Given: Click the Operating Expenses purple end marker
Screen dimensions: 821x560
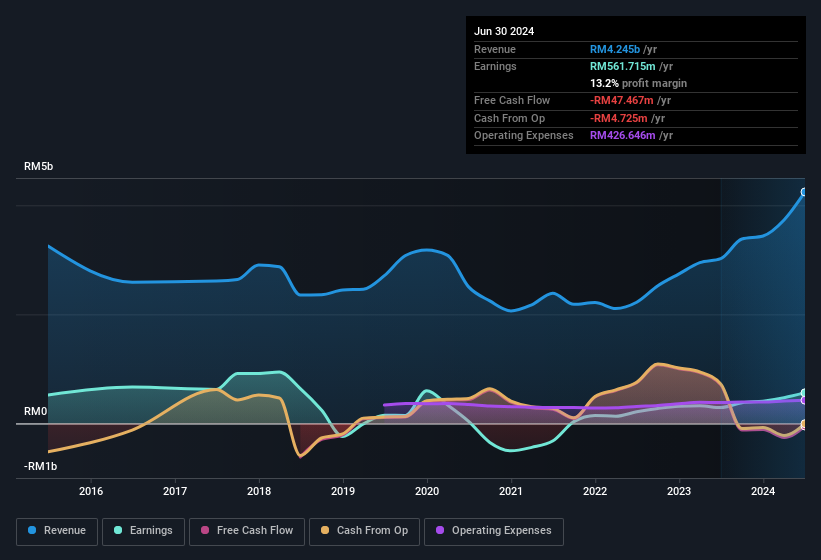Looking at the screenshot, I should coord(804,400).
